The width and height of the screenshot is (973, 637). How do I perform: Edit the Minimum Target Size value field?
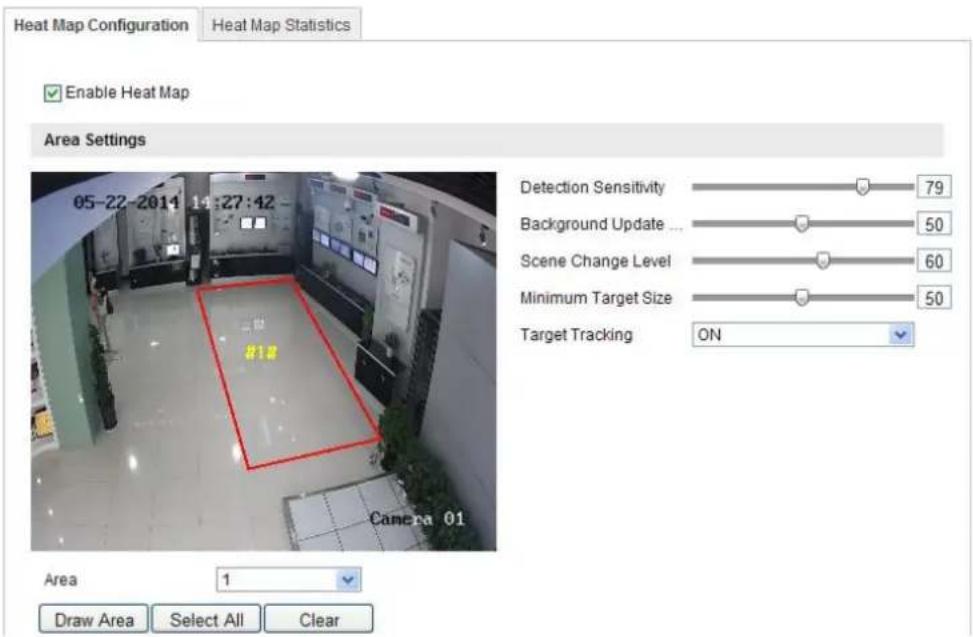[x=934, y=298]
